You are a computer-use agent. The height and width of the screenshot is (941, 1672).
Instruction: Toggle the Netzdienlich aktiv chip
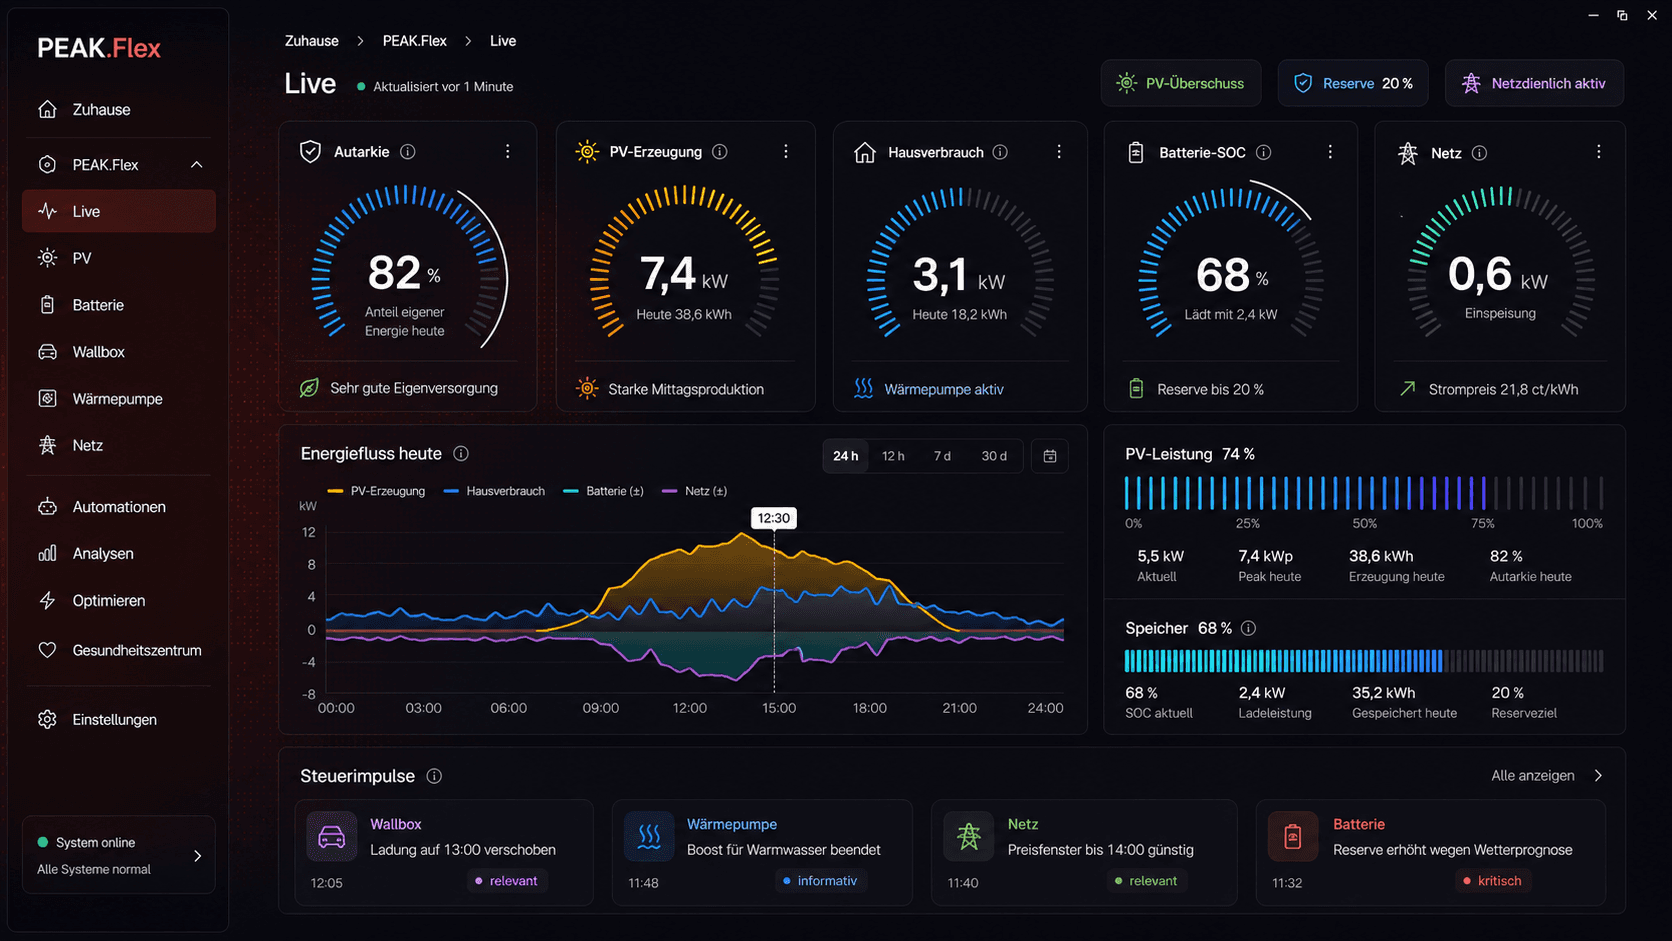(1534, 83)
